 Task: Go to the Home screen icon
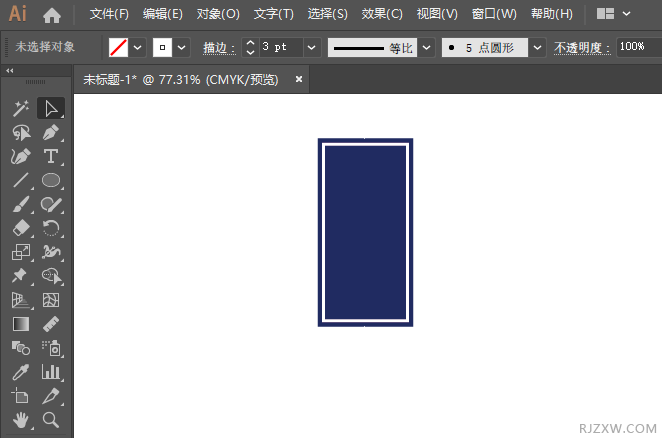[x=52, y=15]
